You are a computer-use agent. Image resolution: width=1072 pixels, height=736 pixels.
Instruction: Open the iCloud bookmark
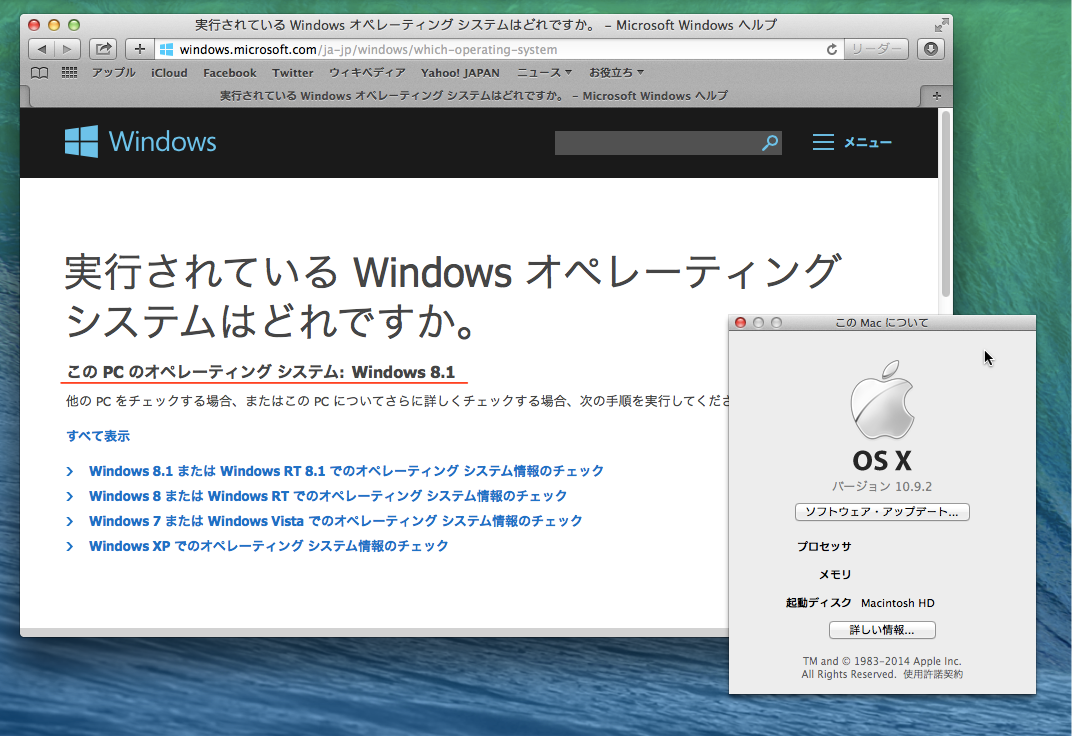pos(169,72)
